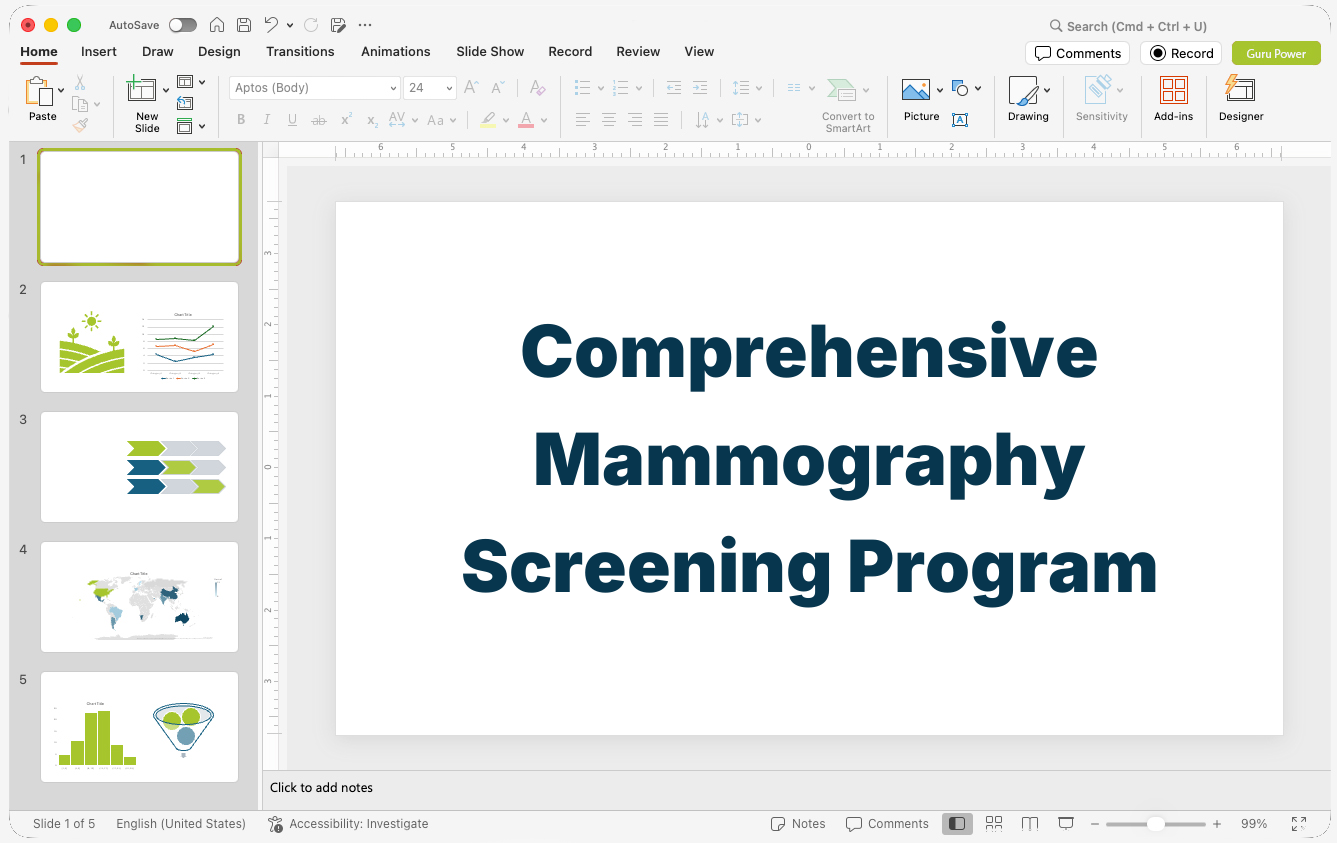This screenshot has height=843, width=1337.
Task: Toggle Align Left paragraph button
Action: point(583,120)
